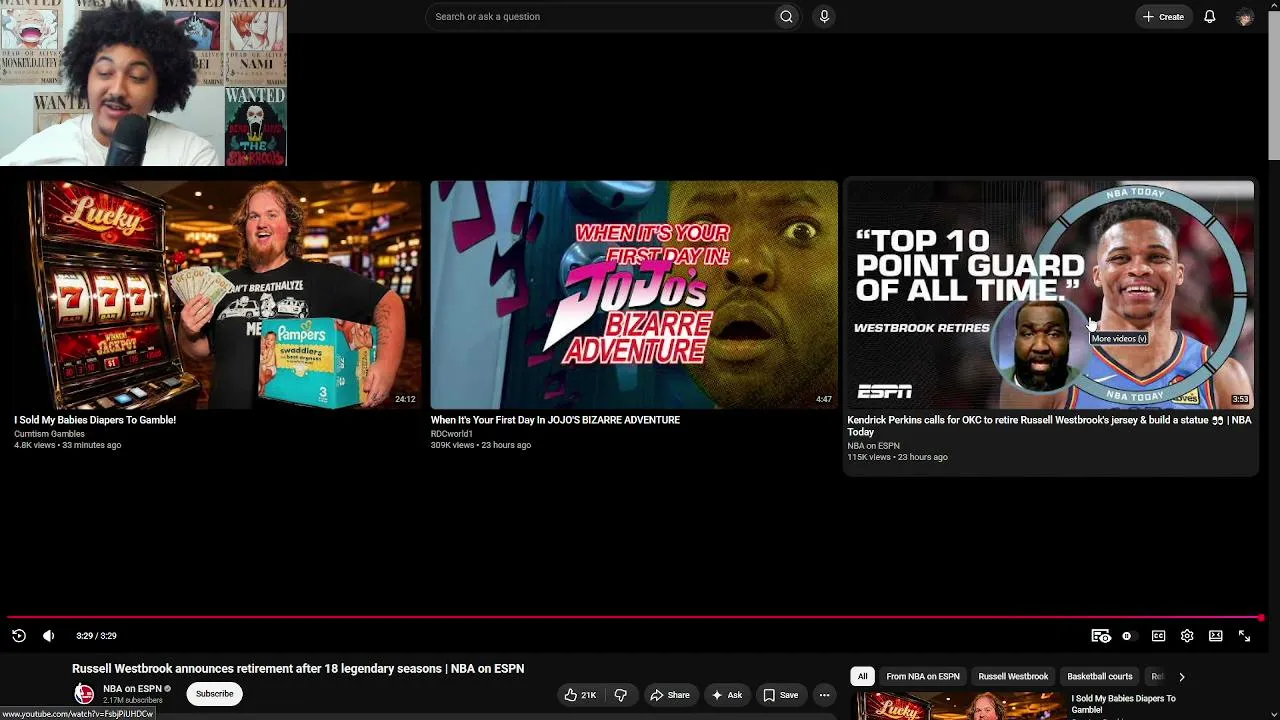The width and height of the screenshot is (1280, 720).
Task: Click the search magnifier button
Action: 786,16
